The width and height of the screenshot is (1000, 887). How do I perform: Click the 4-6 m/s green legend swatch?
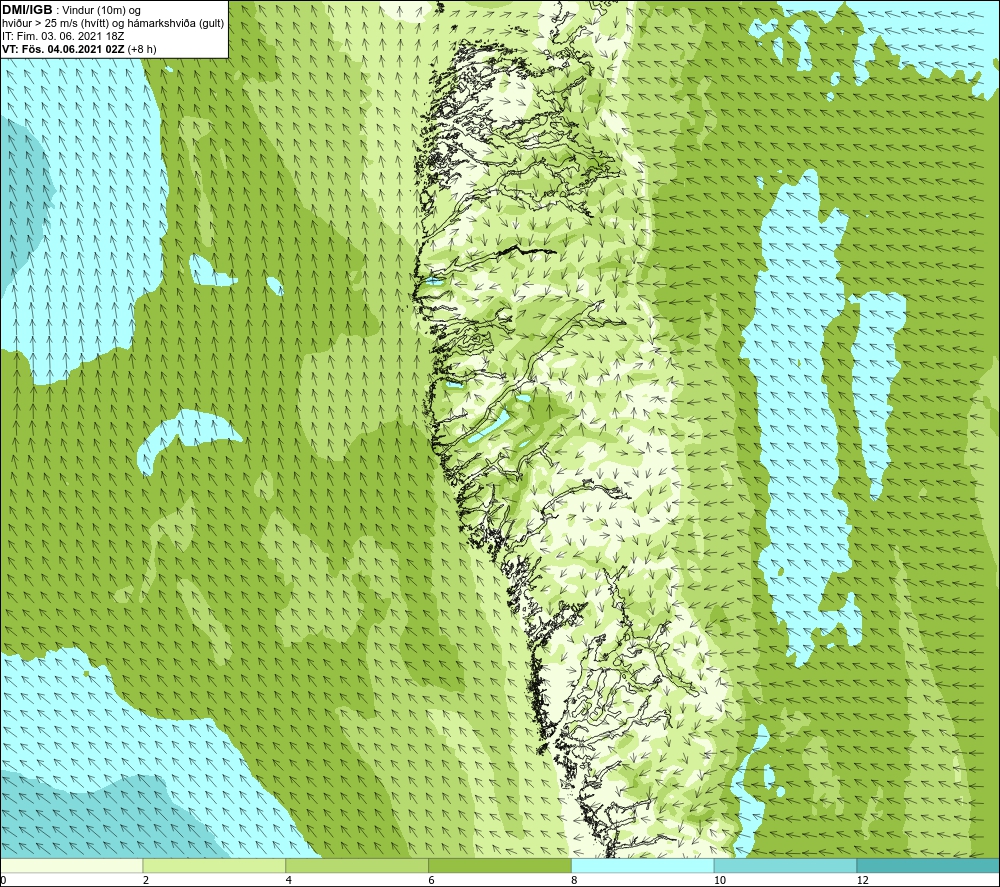[357, 865]
